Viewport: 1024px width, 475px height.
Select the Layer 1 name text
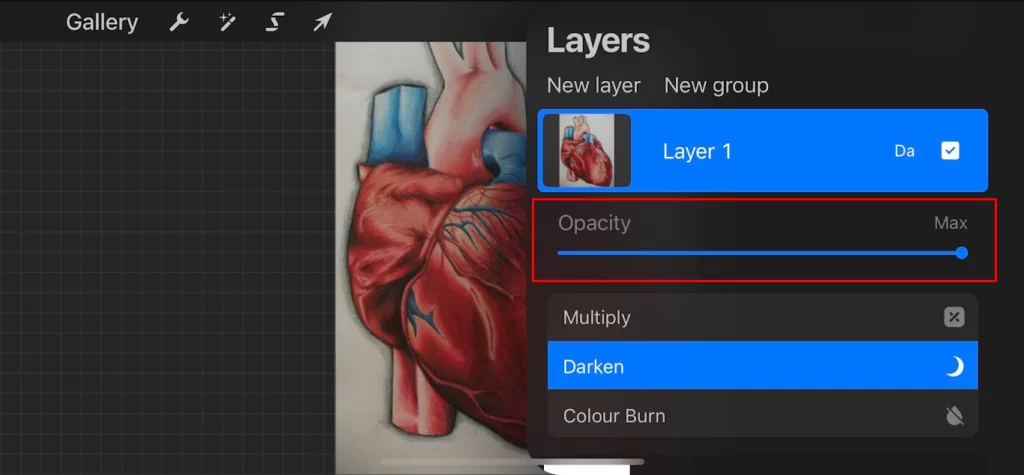pos(697,152)
